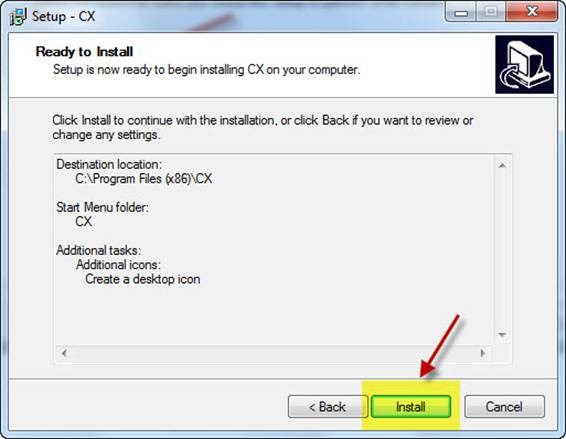Image resolution: width=566 pixels, height=439 pixels.
Task: Click the Destination location label
Action: pos(109,165)
